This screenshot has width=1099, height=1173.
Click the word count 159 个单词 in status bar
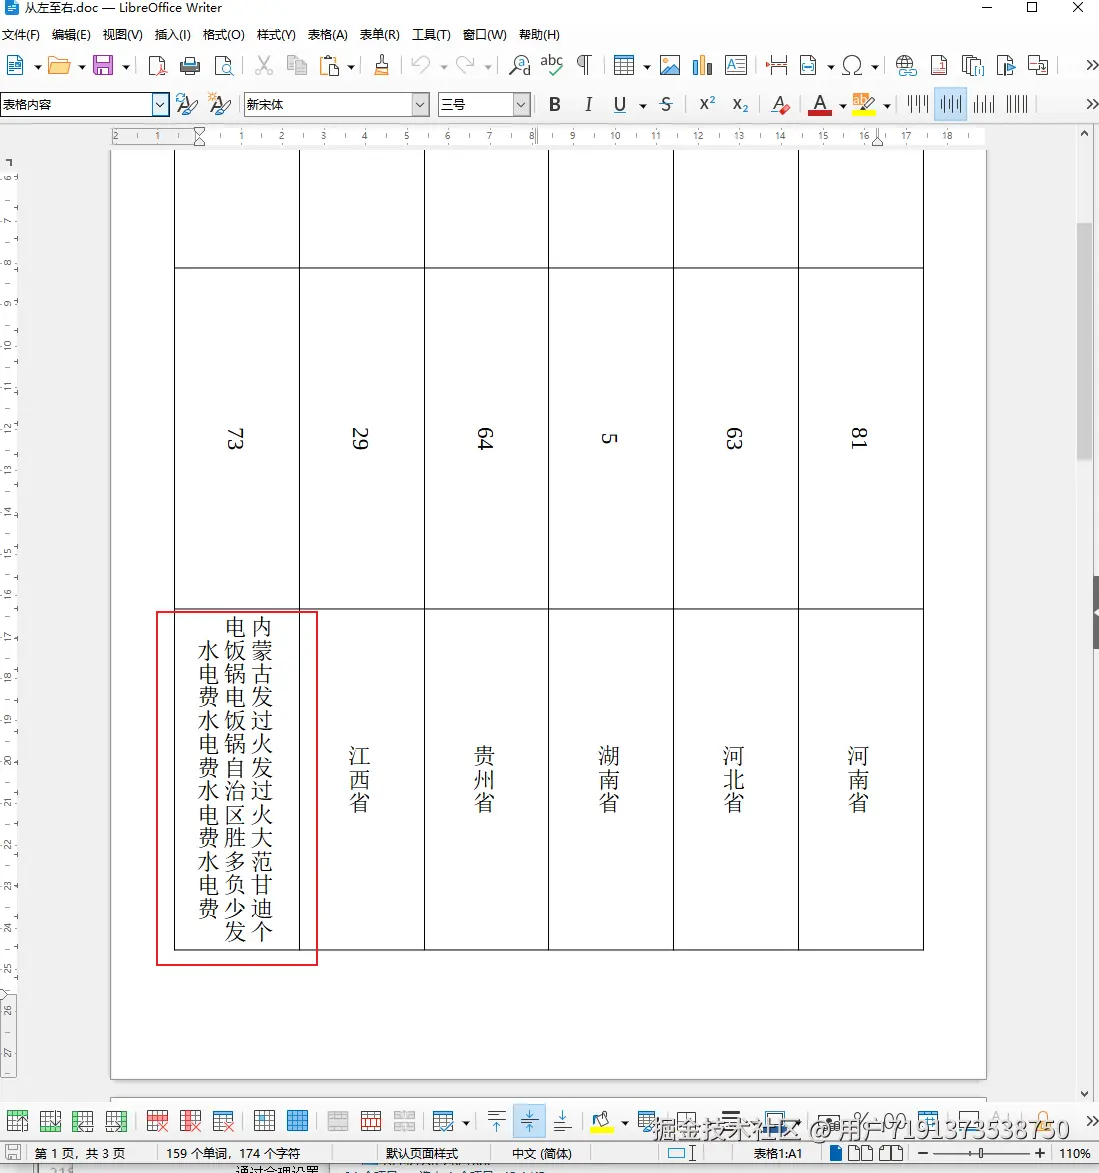[197, 1154]
